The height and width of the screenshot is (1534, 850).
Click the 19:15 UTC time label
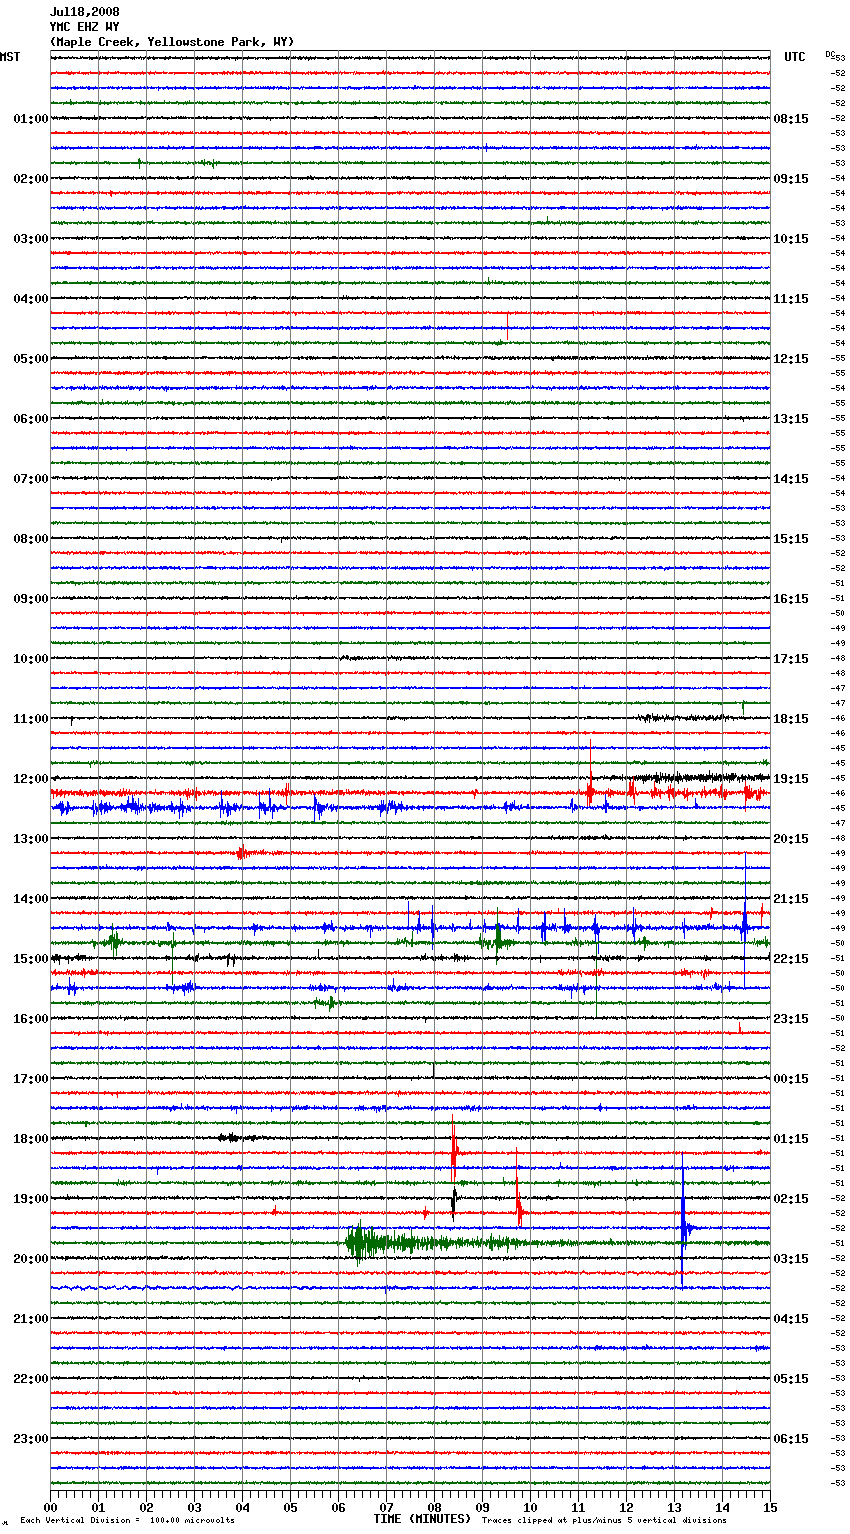click(x=791, y=779)
